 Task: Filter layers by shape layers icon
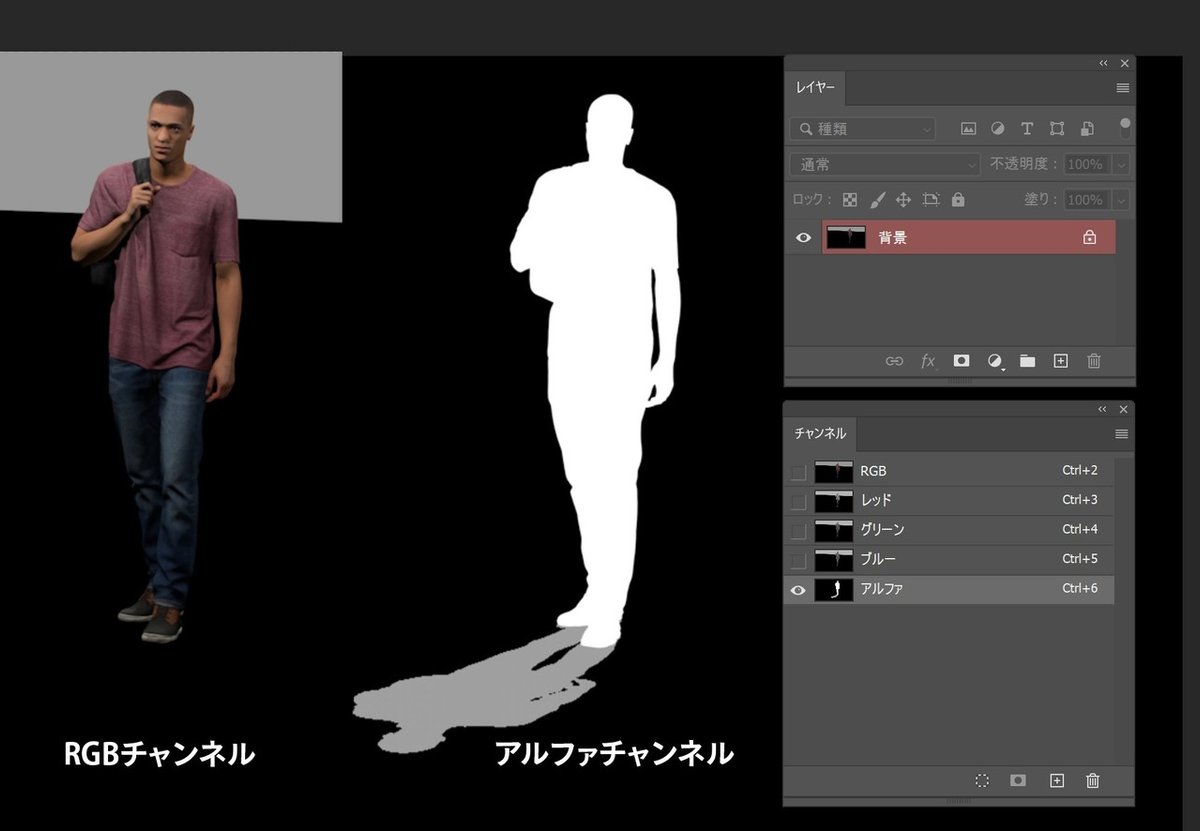coord(1057,129)
